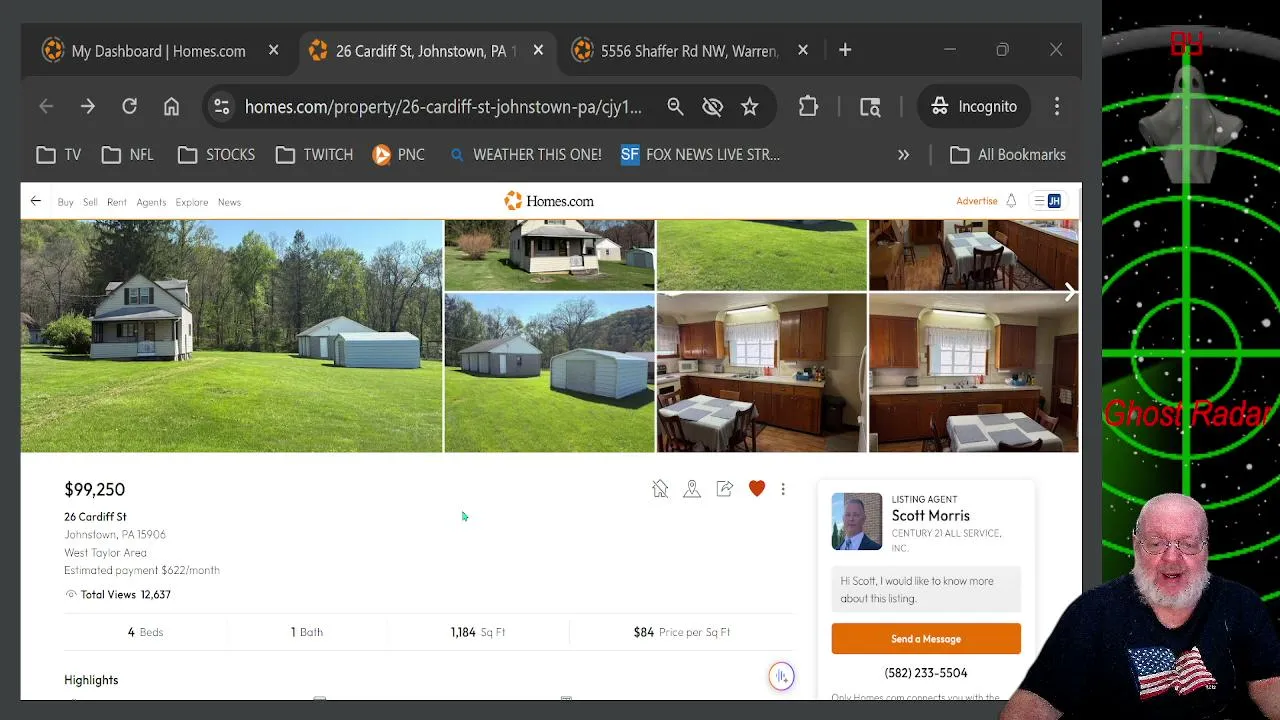Click the Advertise link
Screen dimensions: 1280x720
977,201
